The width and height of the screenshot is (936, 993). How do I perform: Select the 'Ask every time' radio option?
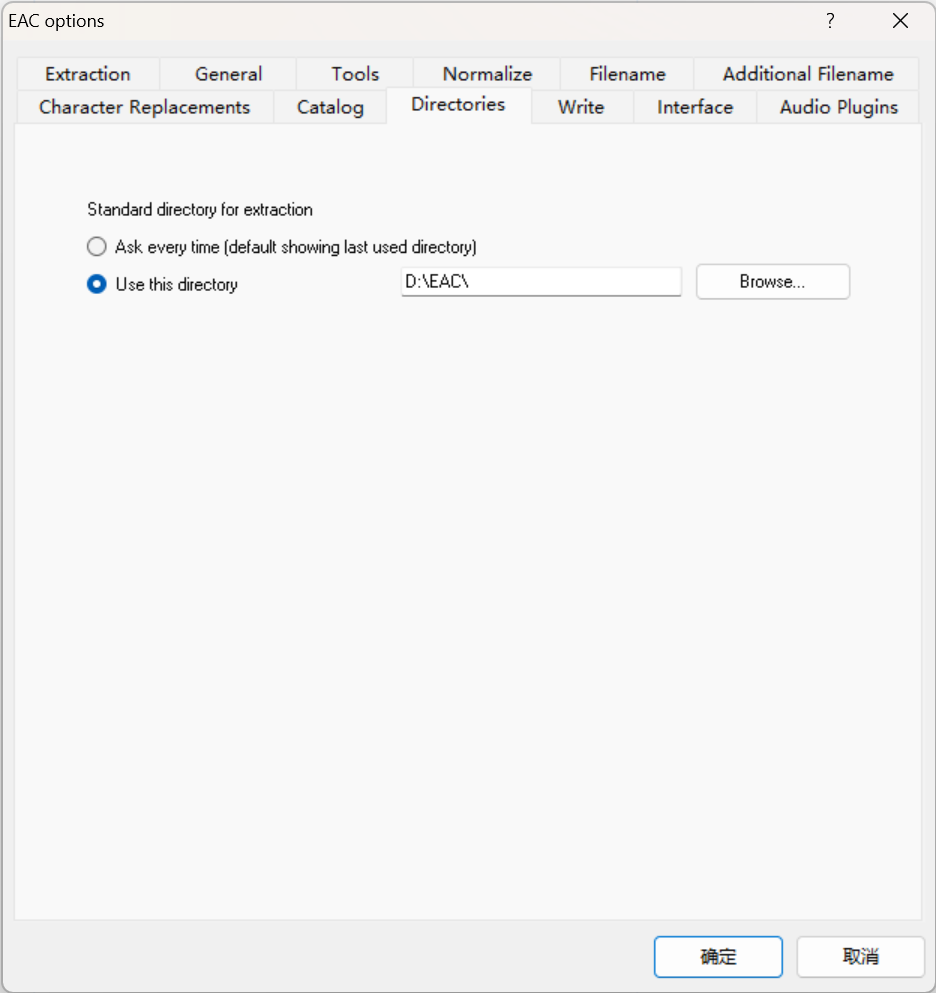tap(97, 247)
